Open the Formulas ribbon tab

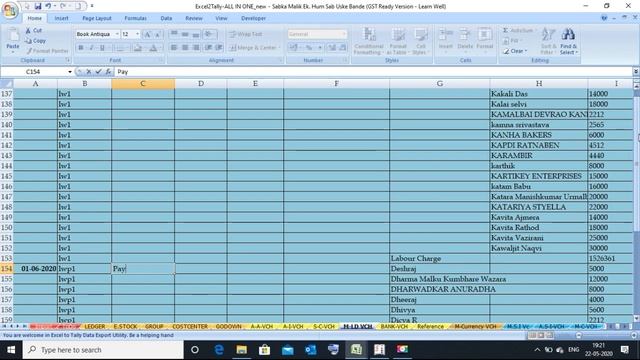click(135, 18)
